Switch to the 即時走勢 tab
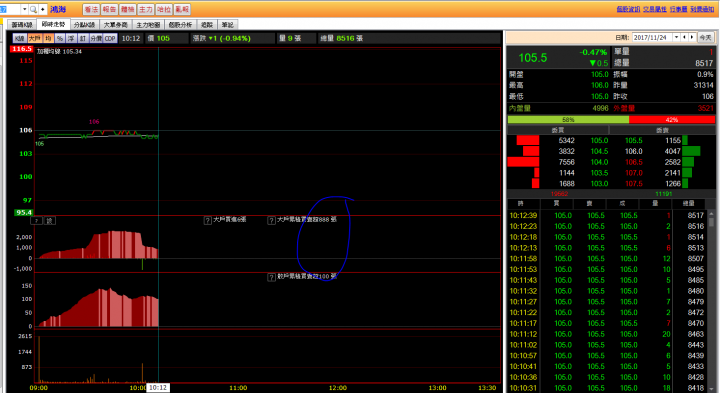Image resolution: width=720 pixels, height=393 pixels. (53, 24)
